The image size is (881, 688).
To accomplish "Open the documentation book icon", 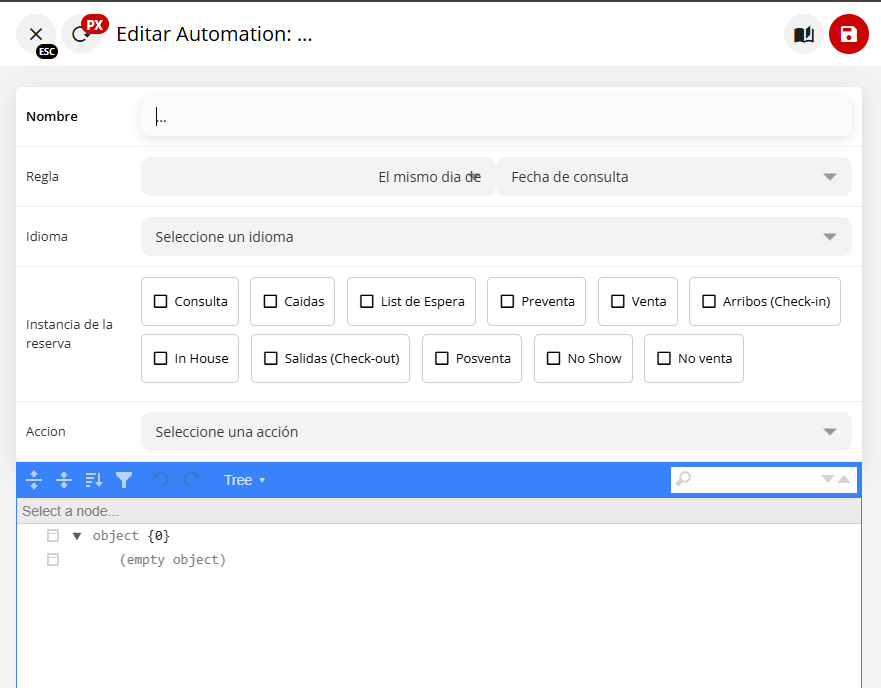I will (x=803, y=34).
